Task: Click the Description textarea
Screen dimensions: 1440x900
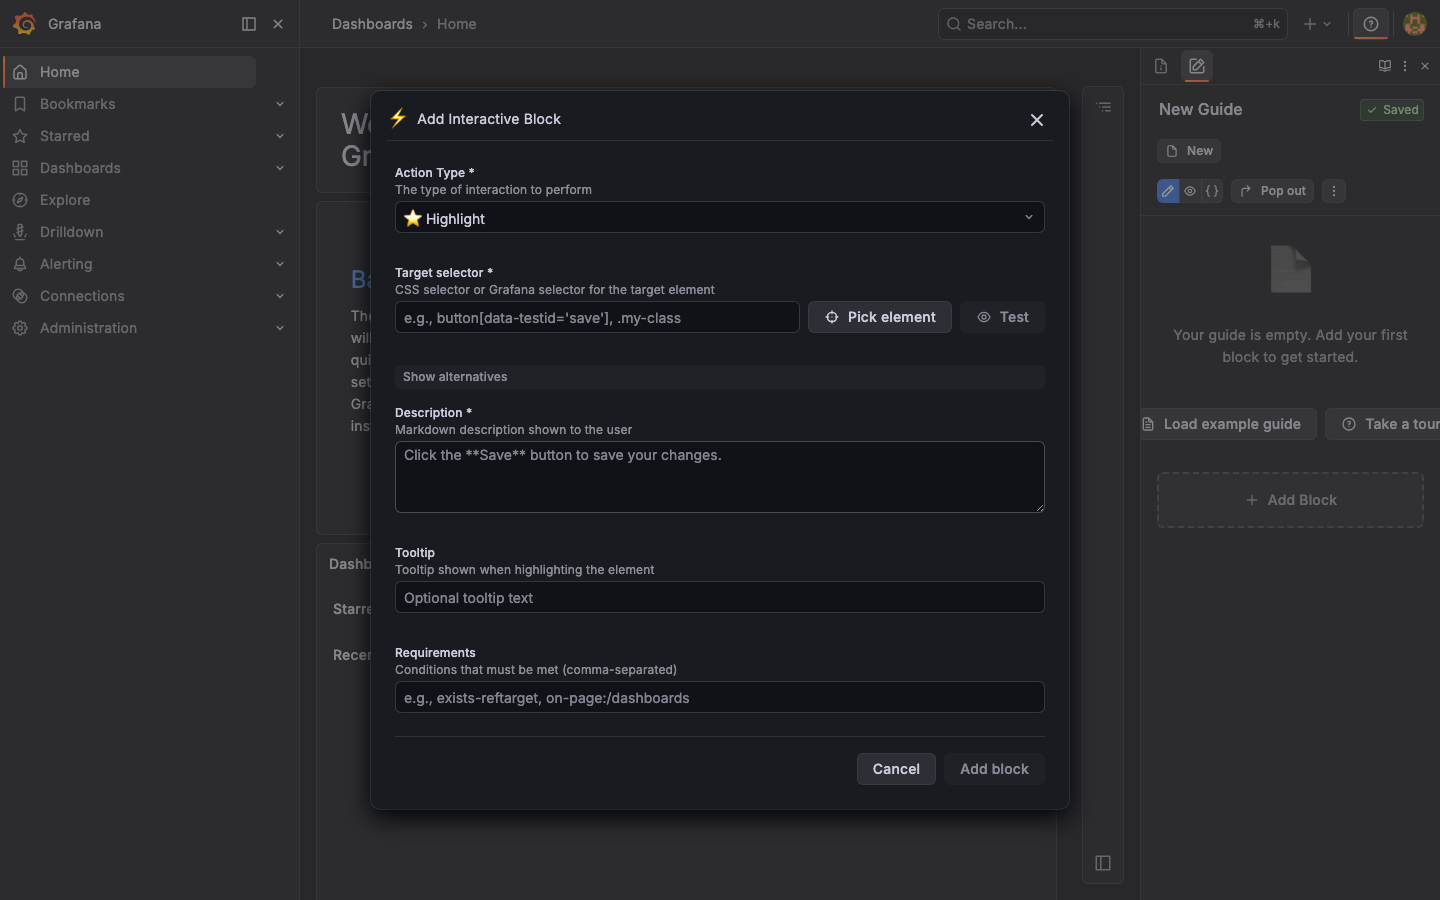Action: tap(720, 477)
